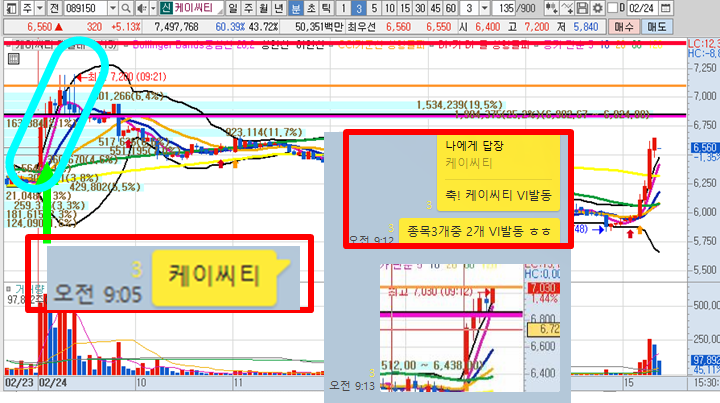The height and width of the screenshot is (403, 720).
Task: Select the minute 분 chart type
Action: pos(296,8)
